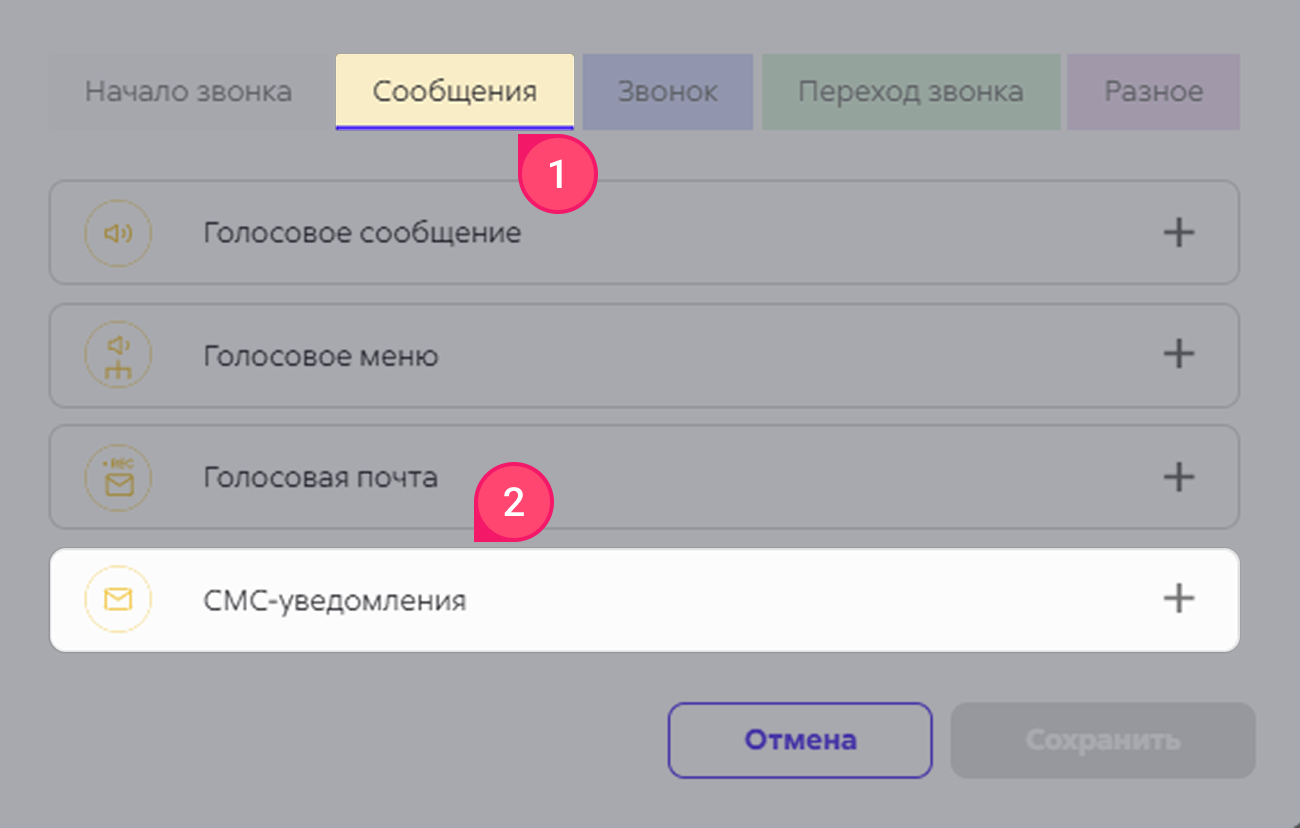Click the speaker icon for Голосовое сообщение
The width and height of the screenshot is (1300, 828).
(x=118, y=233)
